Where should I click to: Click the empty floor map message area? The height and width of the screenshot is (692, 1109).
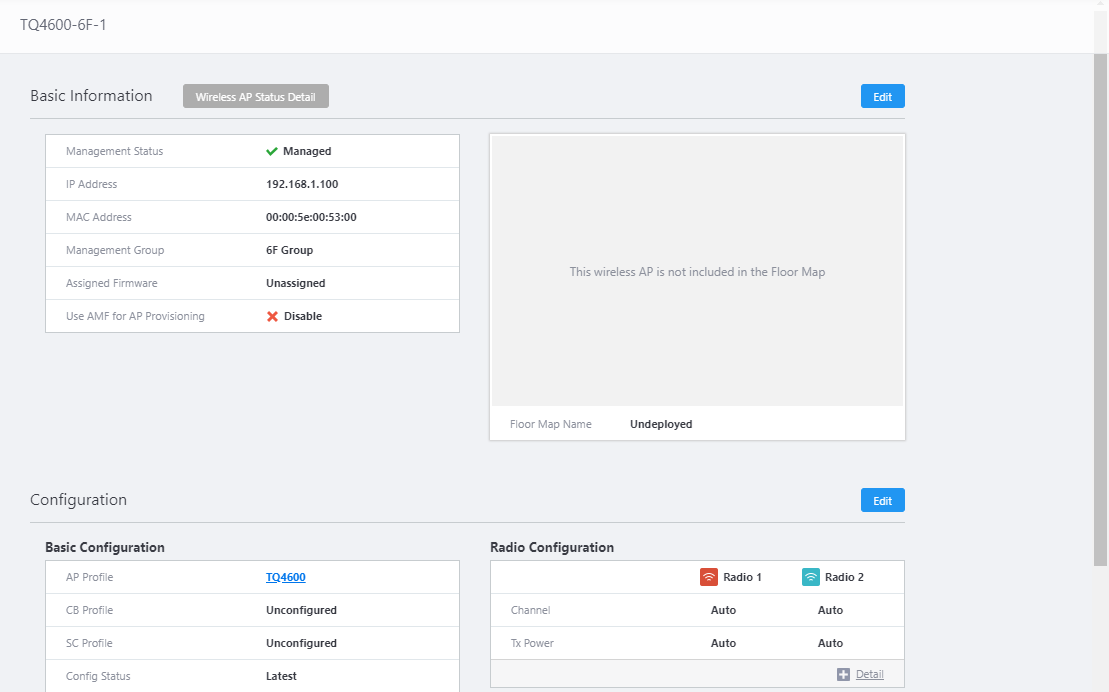[x=697, y=272]
